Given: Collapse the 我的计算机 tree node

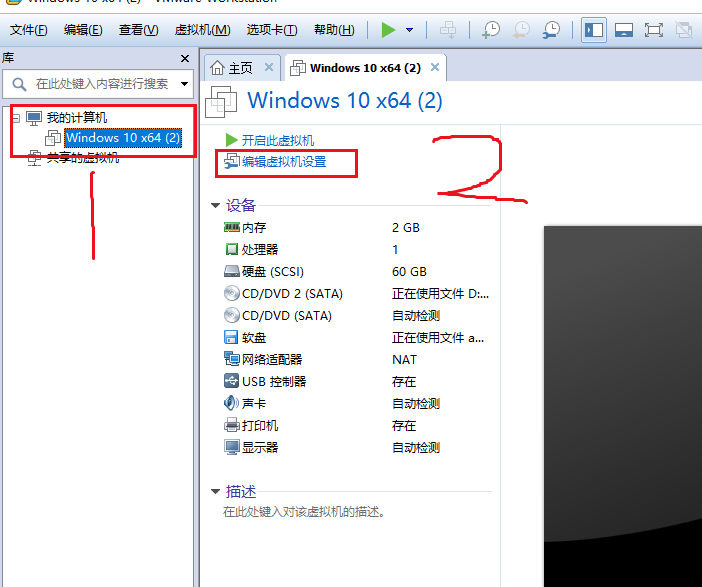Looking at the screenshot, I should click(16, 119).
